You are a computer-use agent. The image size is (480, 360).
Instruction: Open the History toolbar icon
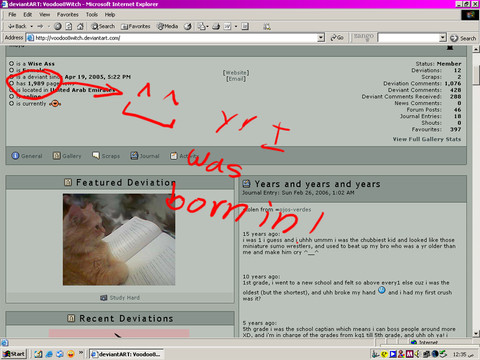click(x=188, y=26)
